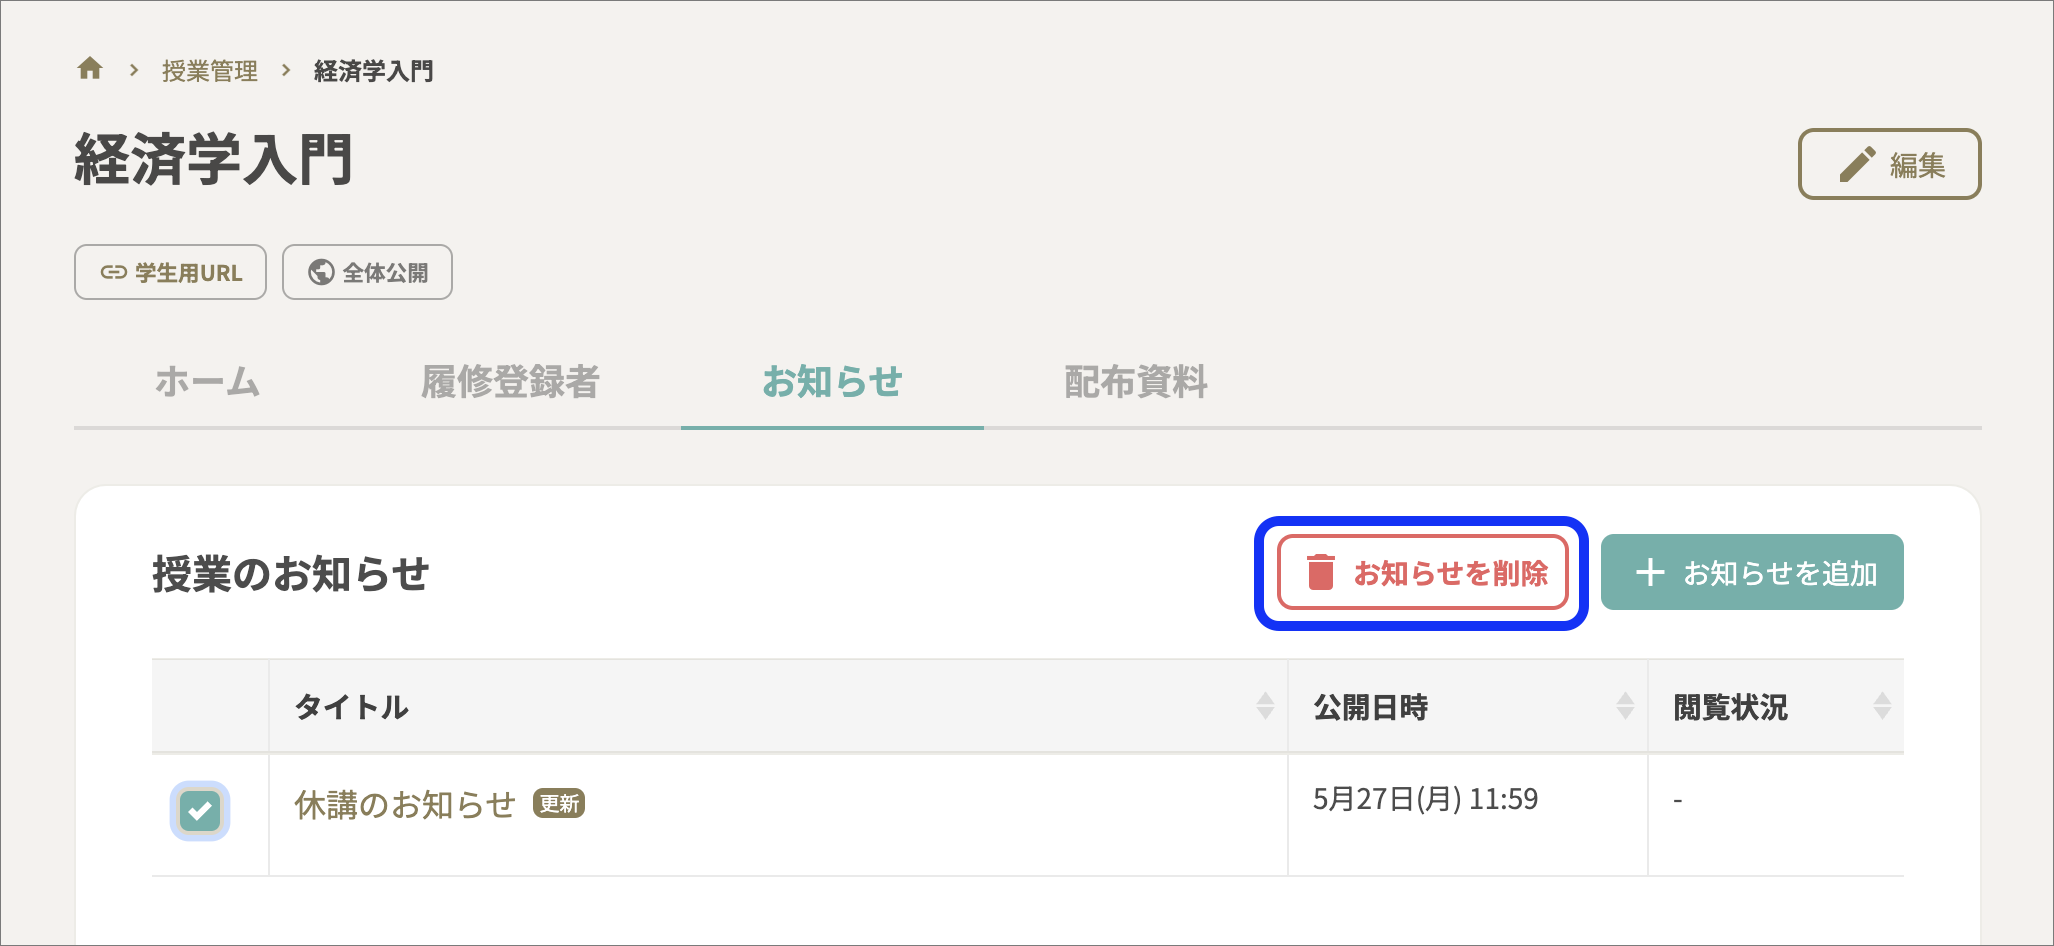
Task: Click the pencil icon on 編集 button
Action: click(x=1857, y=164)
